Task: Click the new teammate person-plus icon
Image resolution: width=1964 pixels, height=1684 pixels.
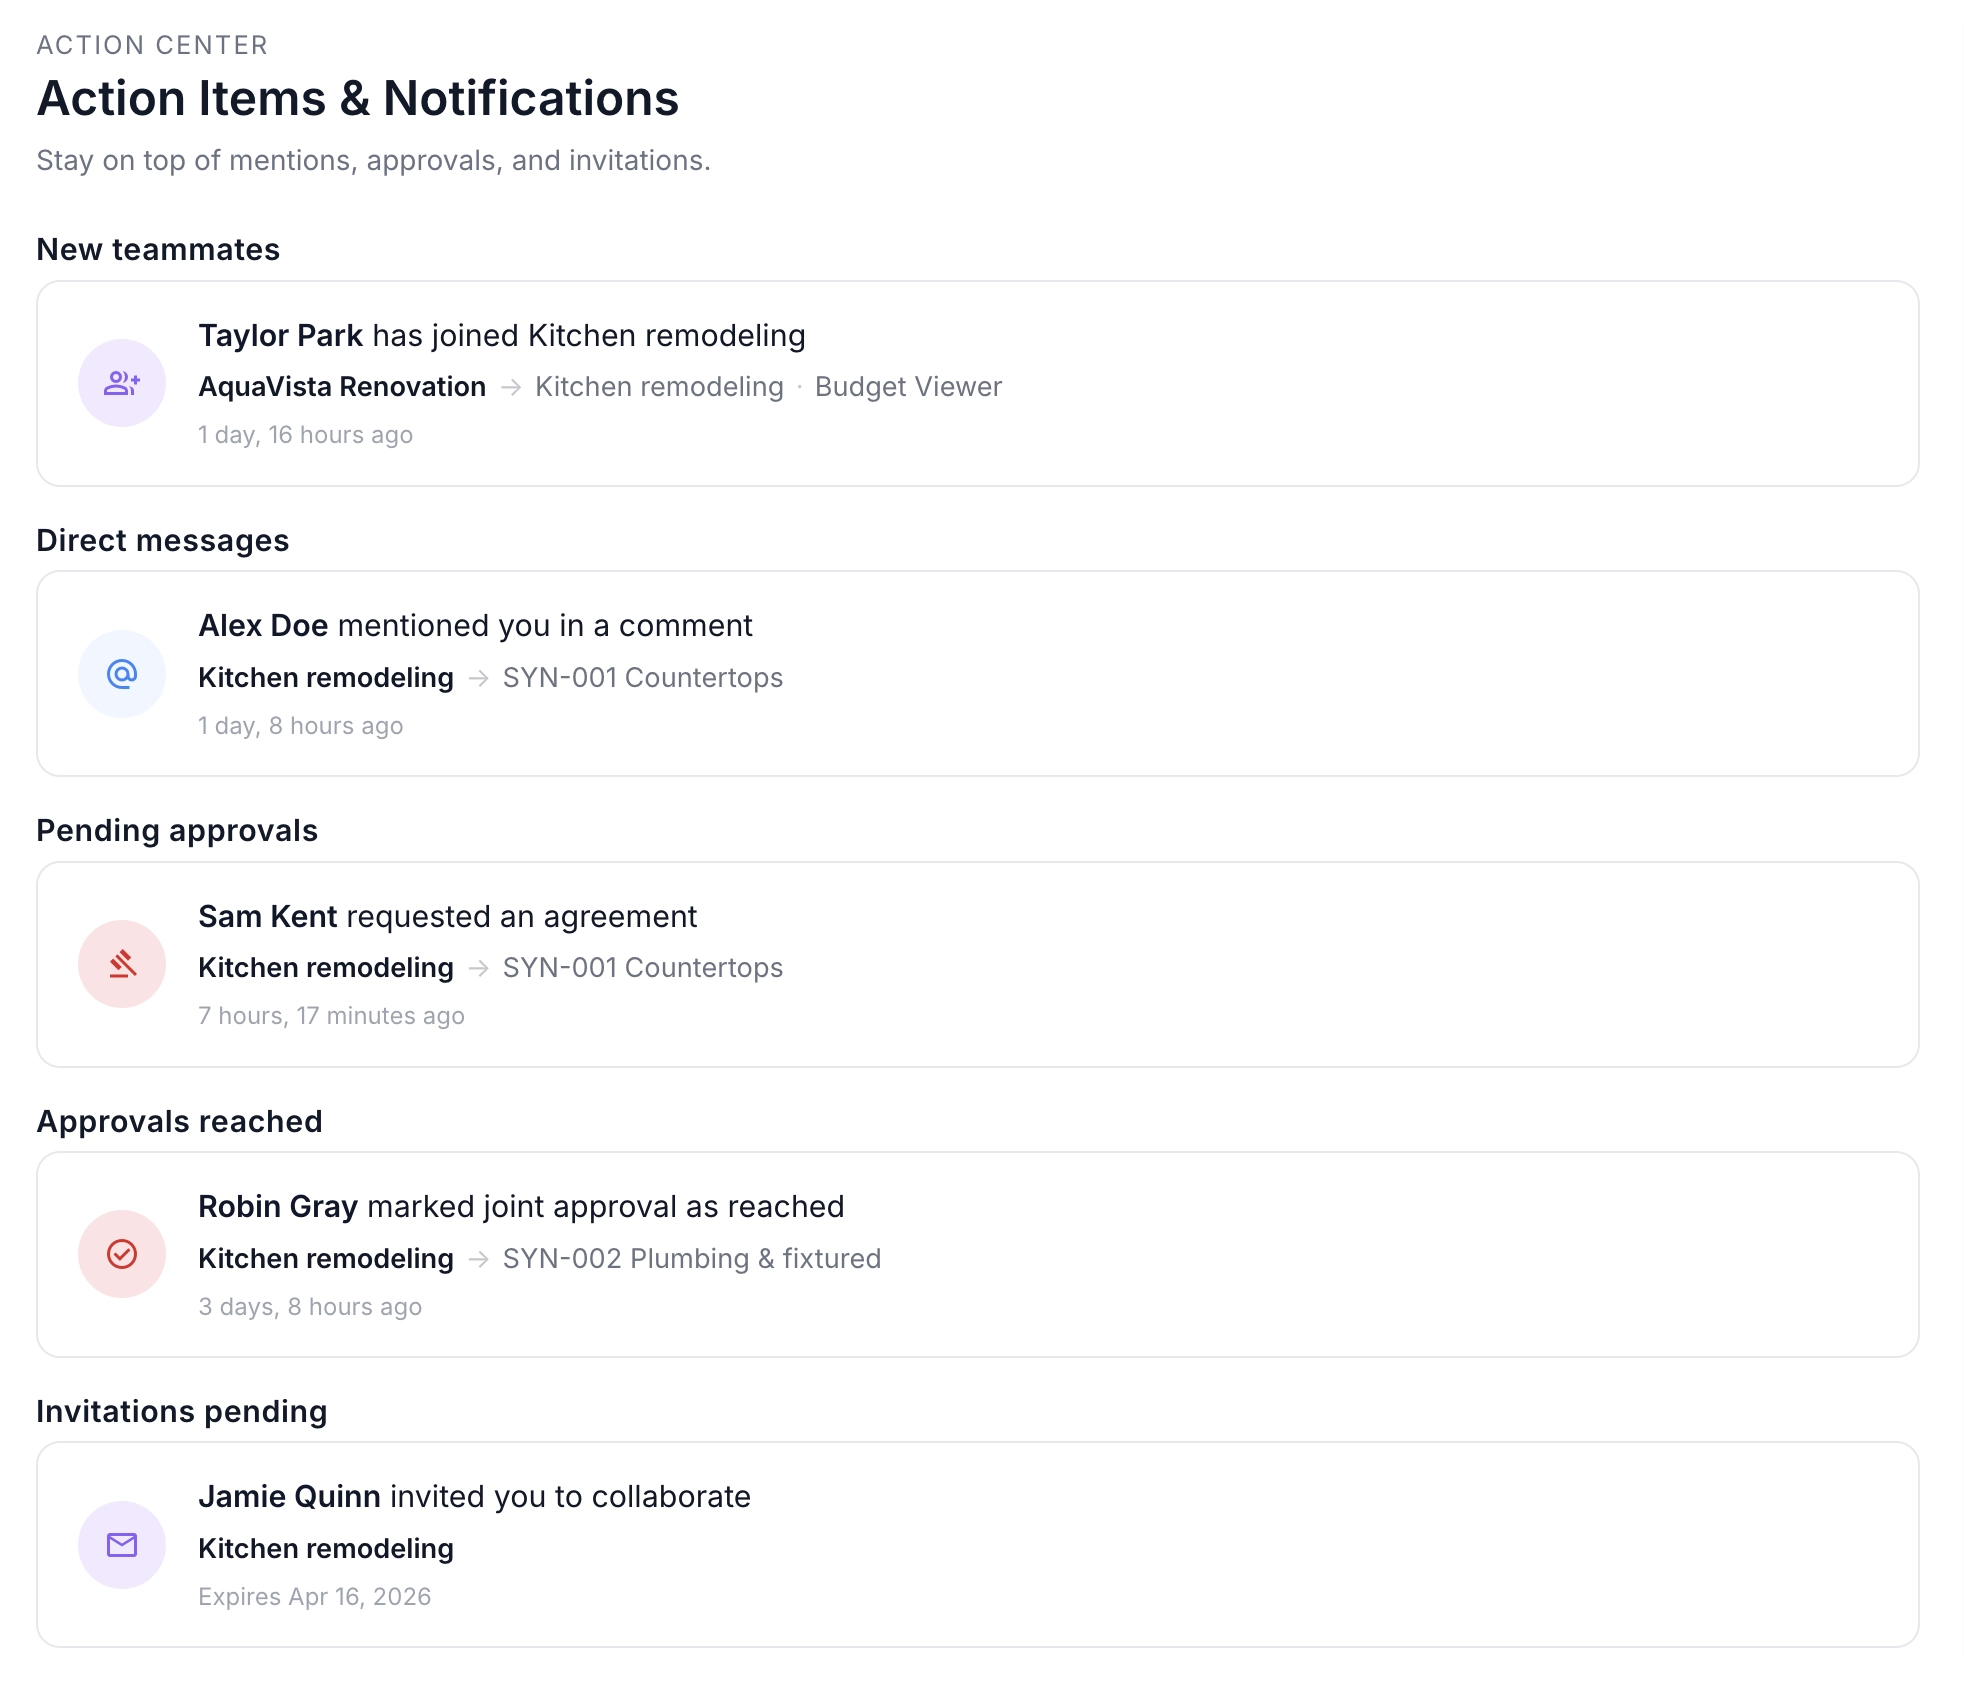Action: (122, 383)
